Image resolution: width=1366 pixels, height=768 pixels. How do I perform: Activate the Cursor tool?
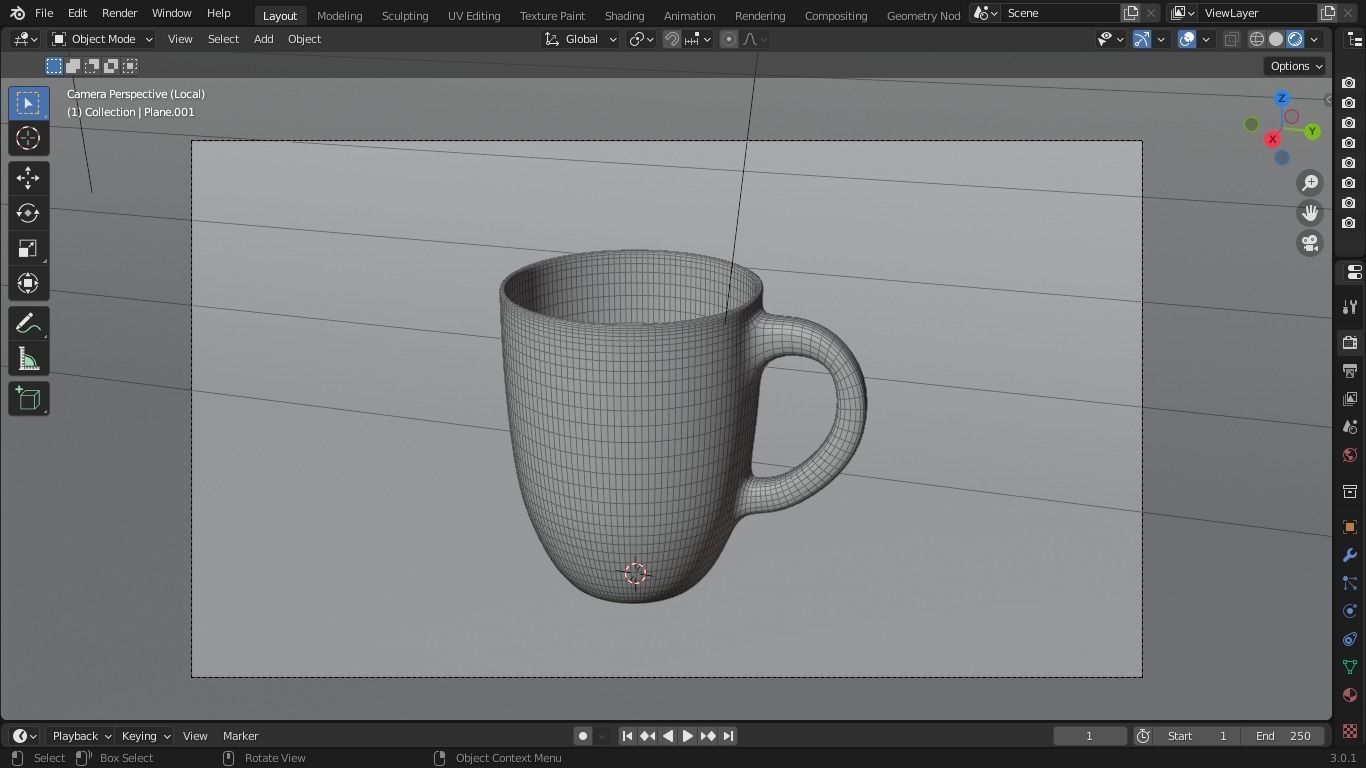tap(28, 138)
